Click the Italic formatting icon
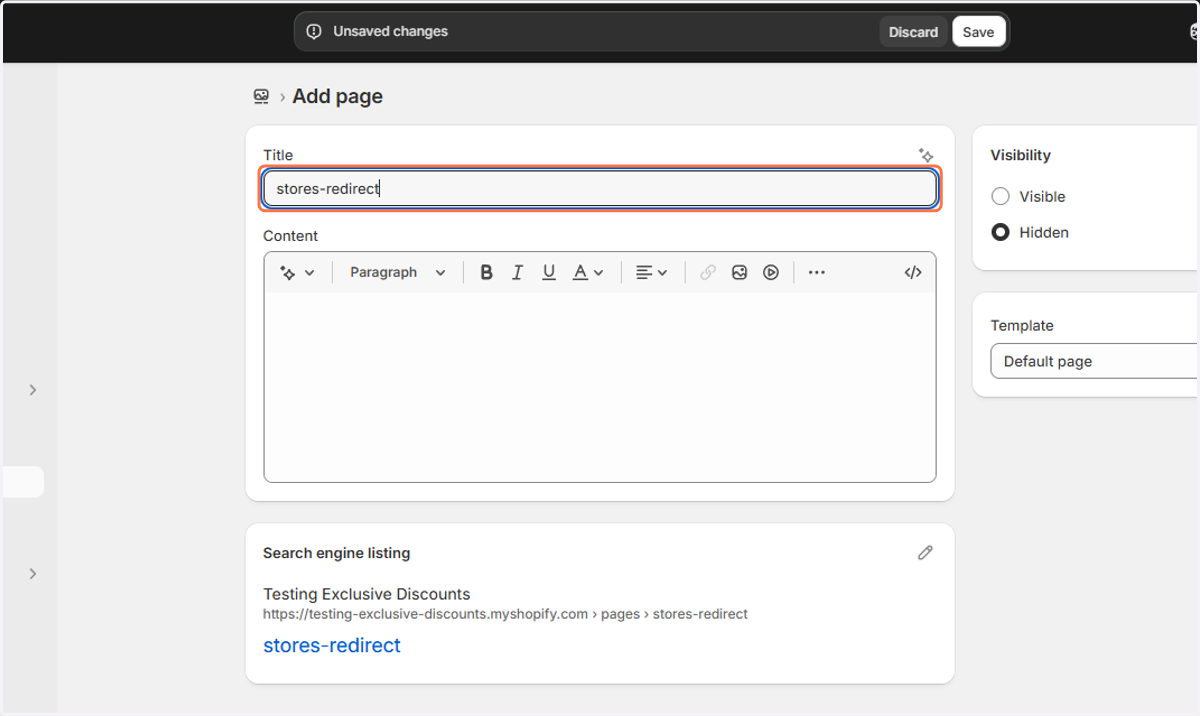Viewport: 1200px width, 716px height. (x=517, y=272)
